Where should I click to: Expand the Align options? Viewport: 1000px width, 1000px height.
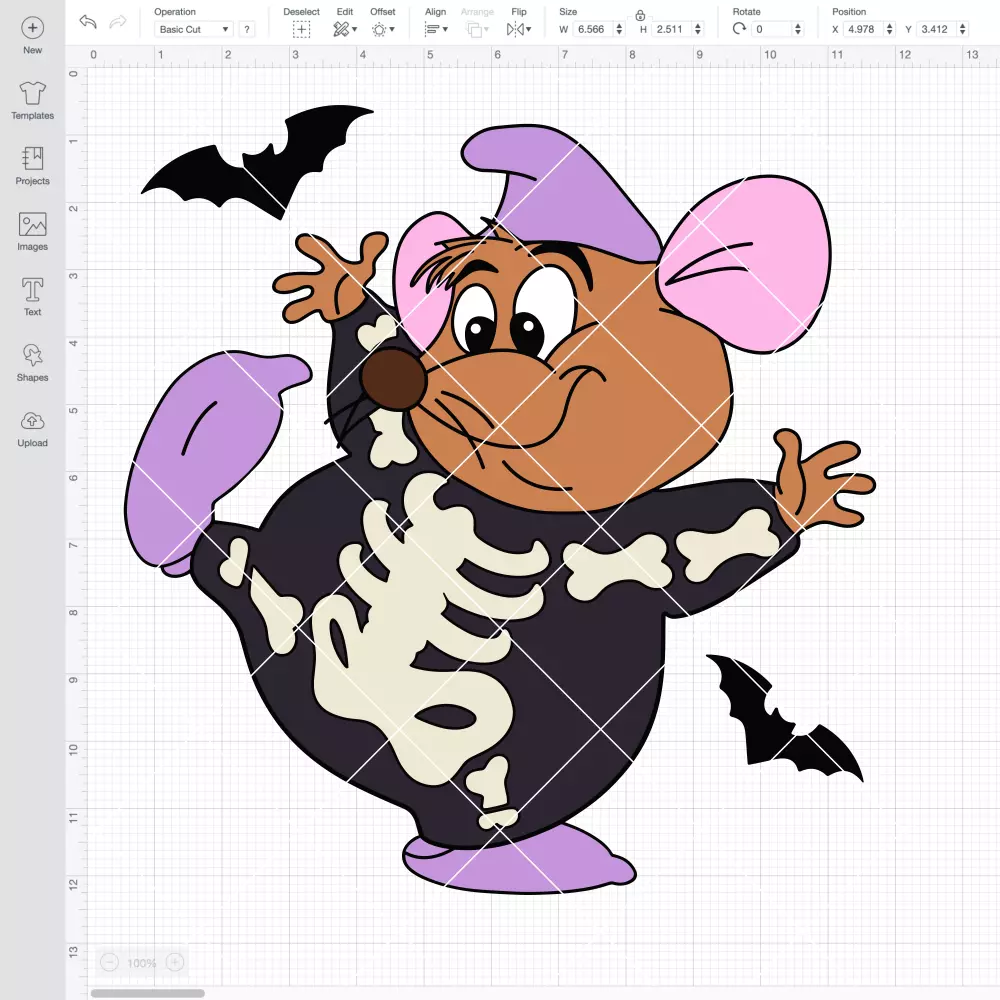(x=436, y=29)
